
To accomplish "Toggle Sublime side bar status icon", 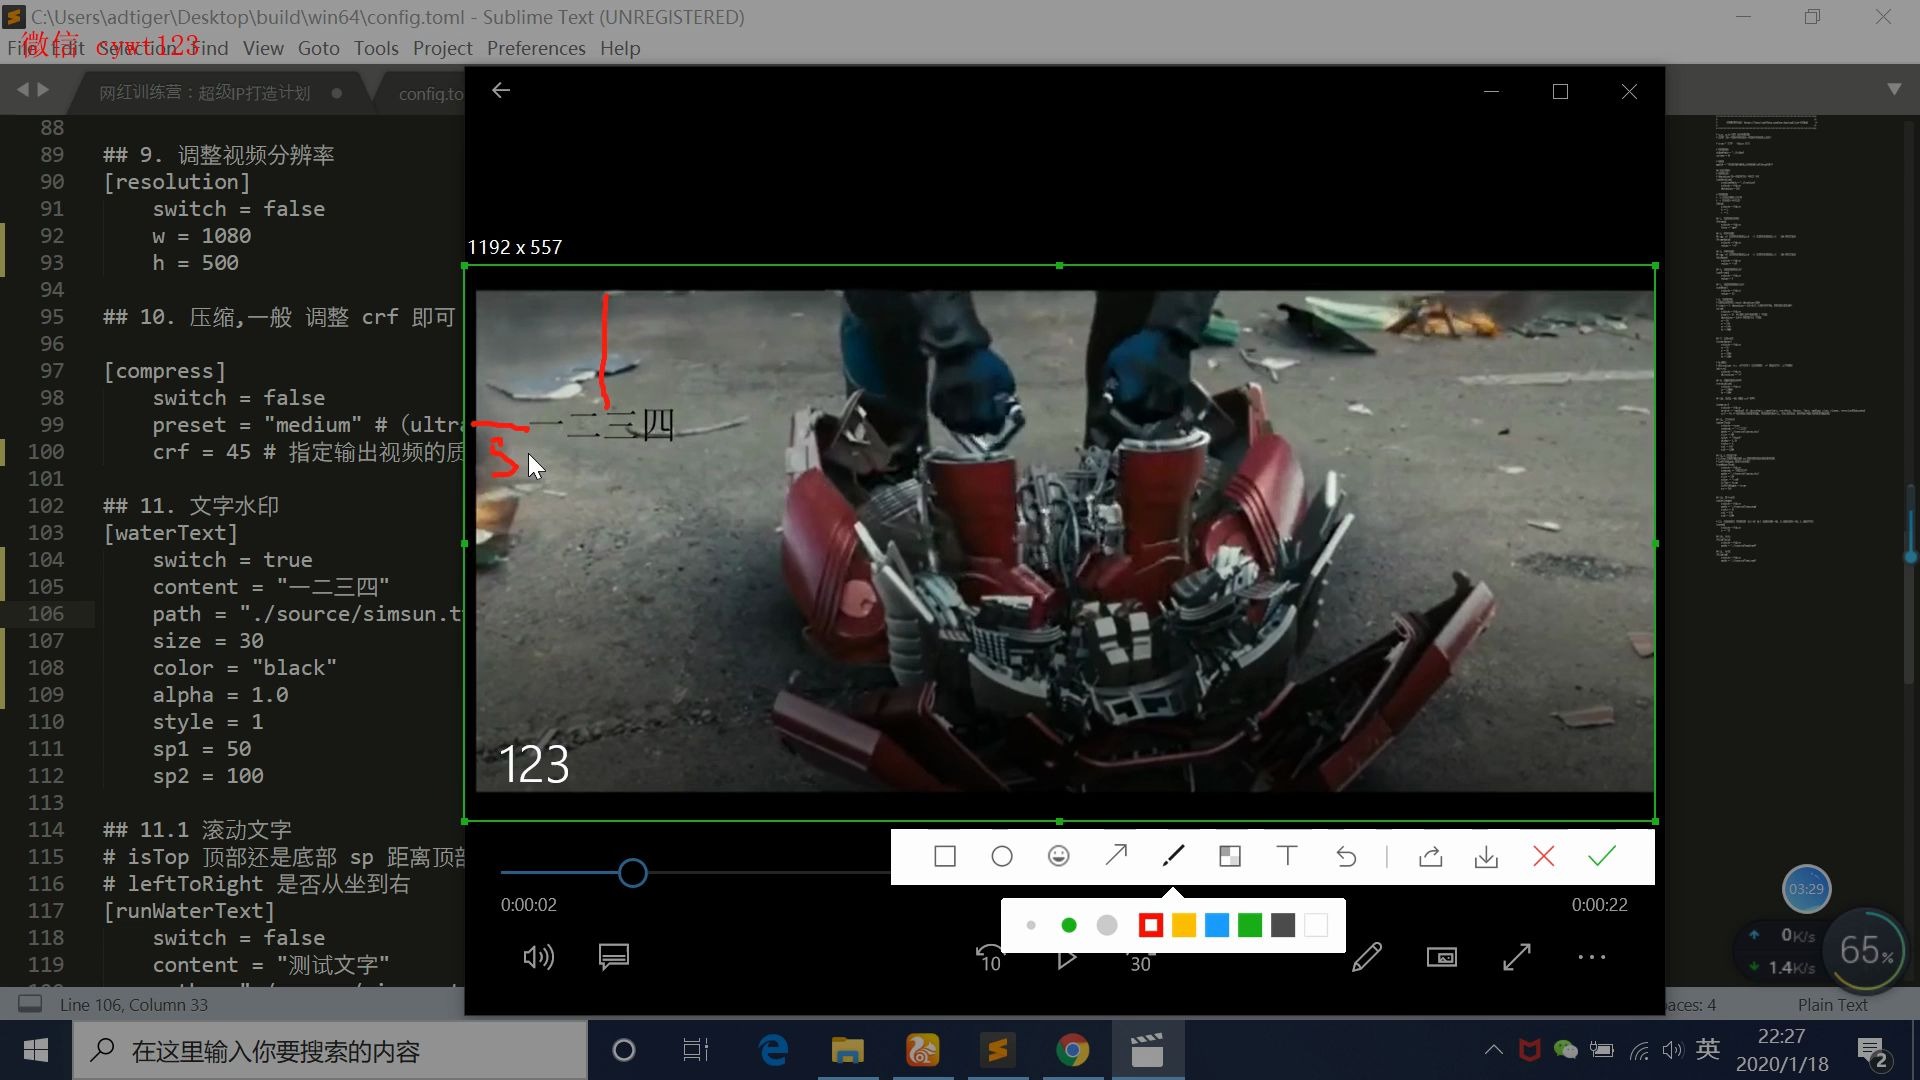I will pos(30,1004).
